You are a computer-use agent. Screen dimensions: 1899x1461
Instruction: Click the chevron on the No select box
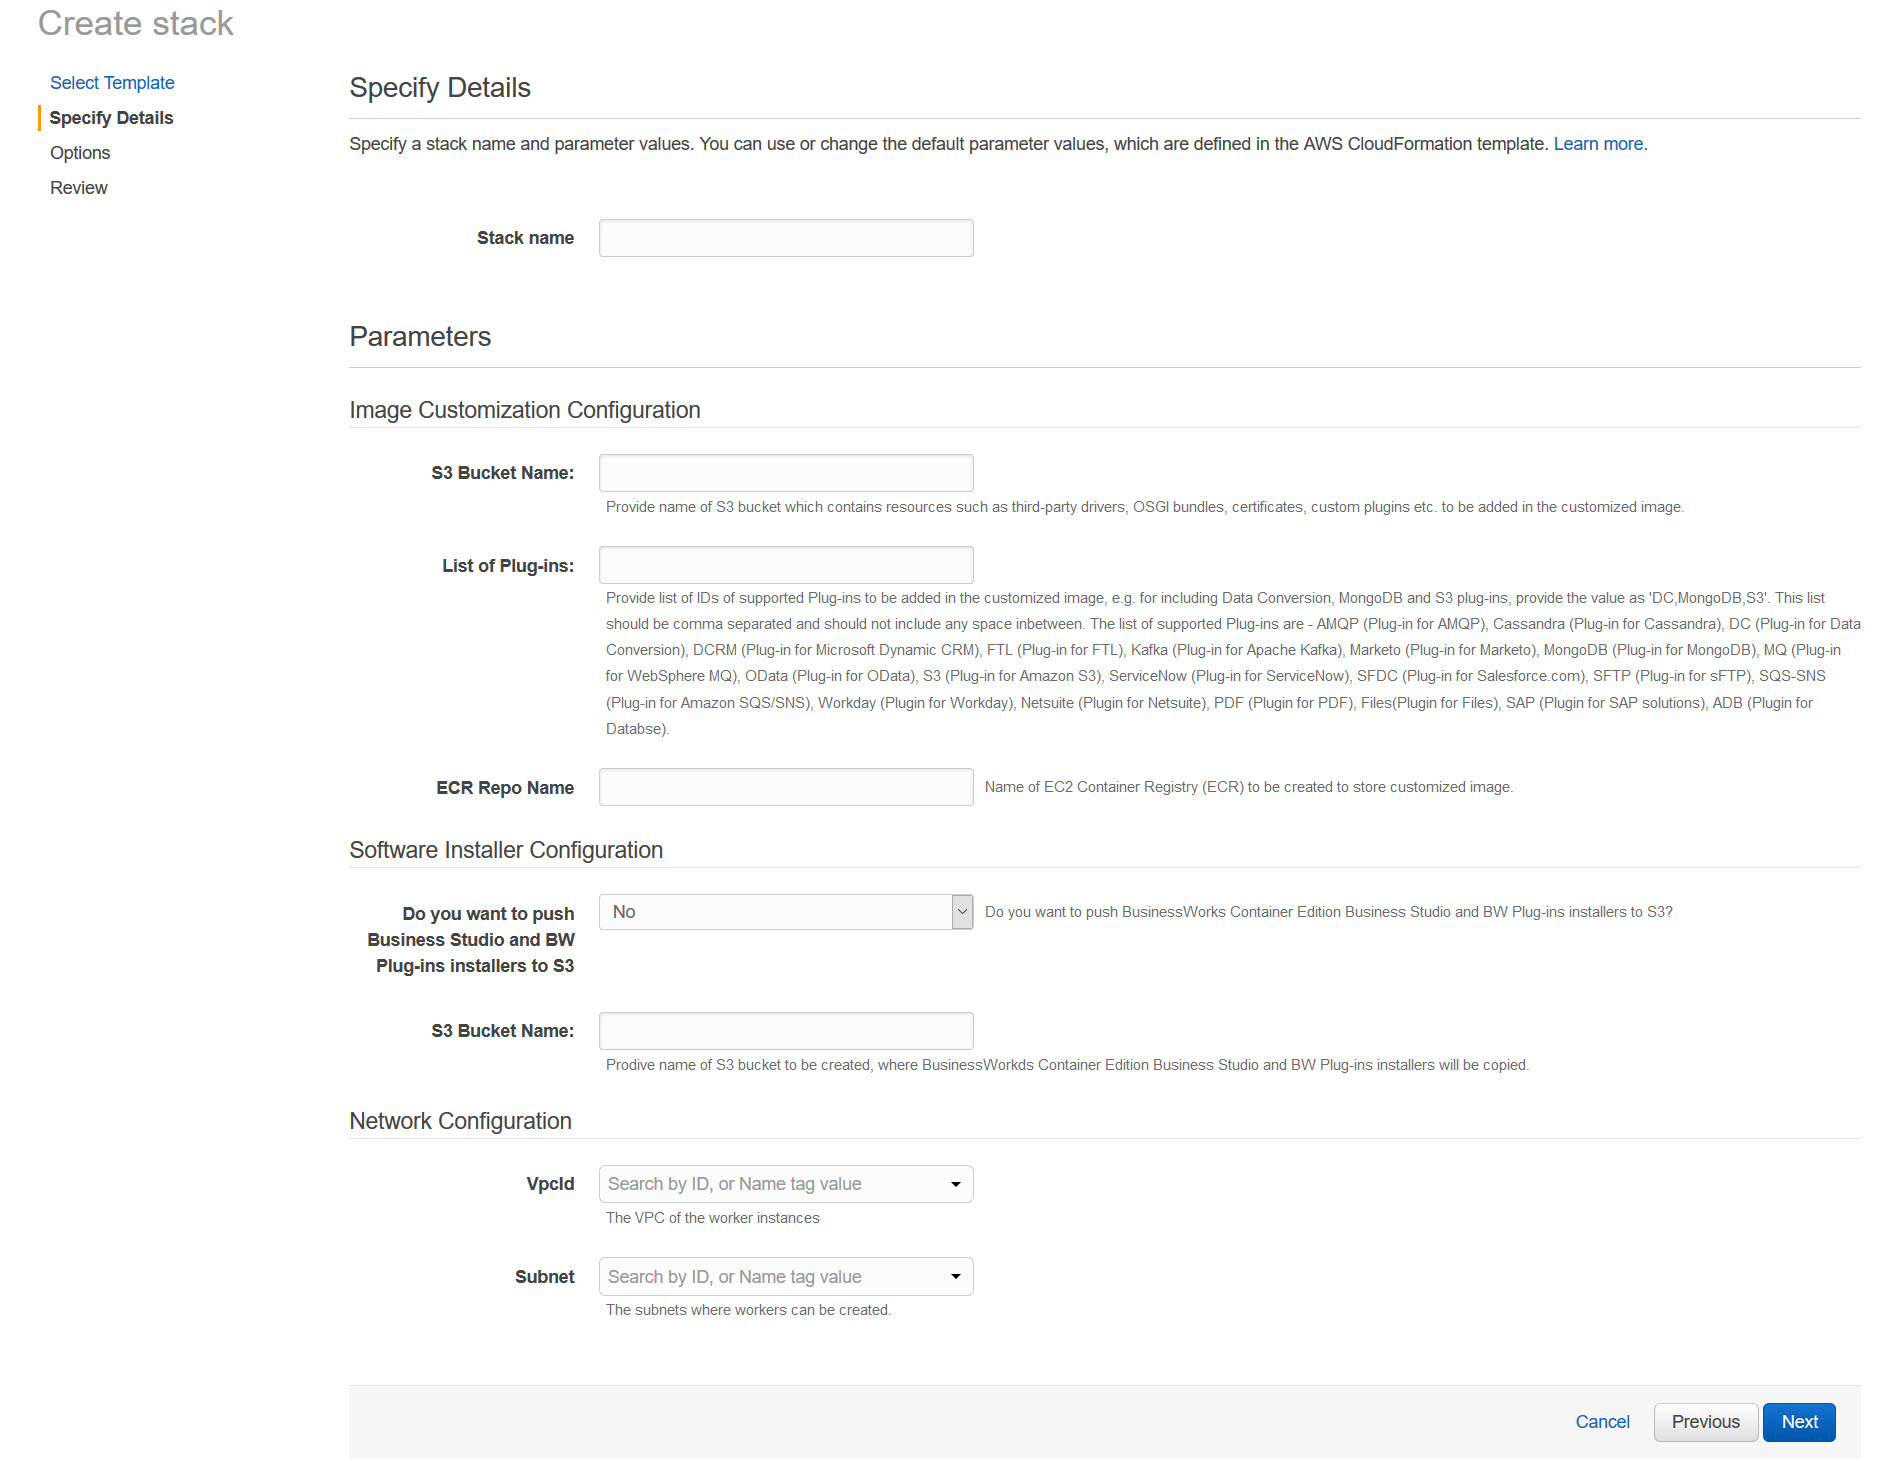point(962,912)
